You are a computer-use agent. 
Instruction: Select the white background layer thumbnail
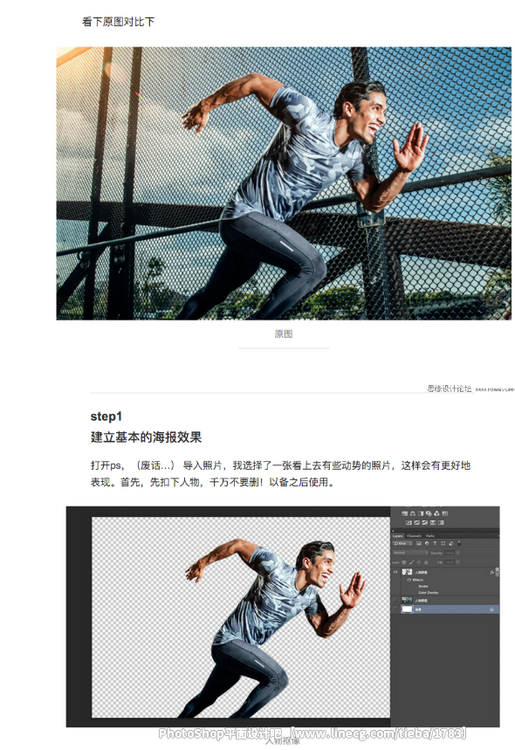point(407,609)
